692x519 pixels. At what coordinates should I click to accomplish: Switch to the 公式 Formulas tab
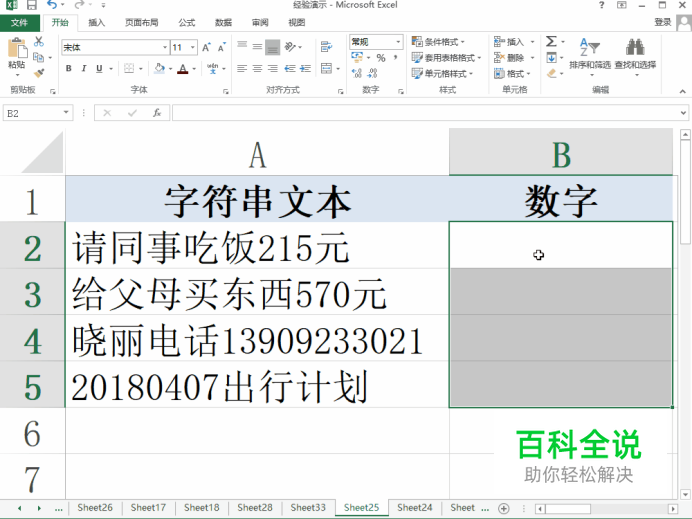click(x=187, y=23)
